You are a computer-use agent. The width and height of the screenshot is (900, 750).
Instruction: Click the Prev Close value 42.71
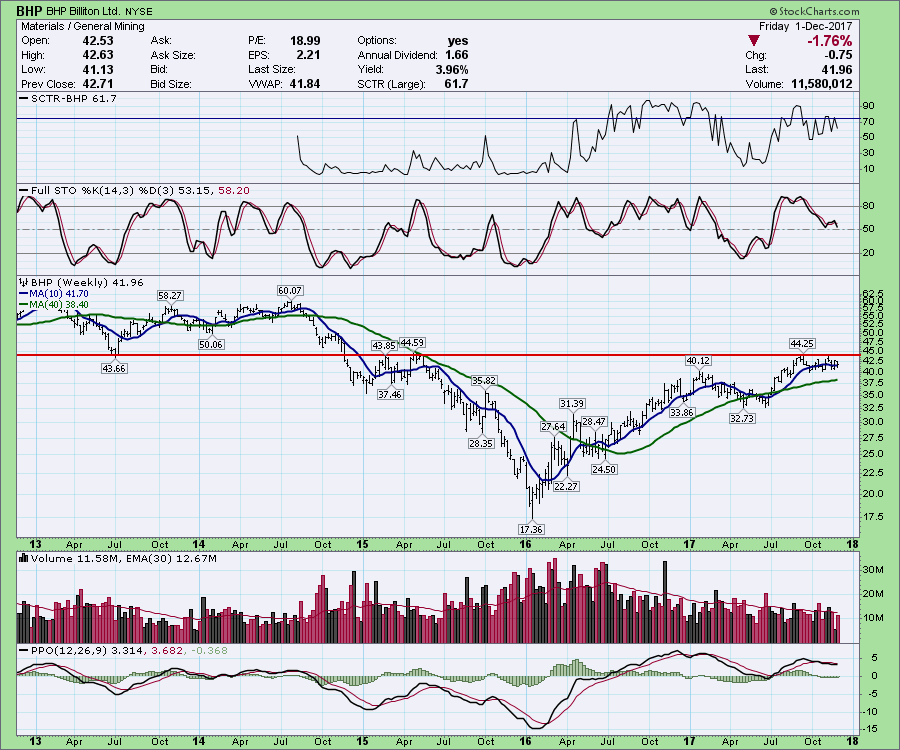point(98,84)
